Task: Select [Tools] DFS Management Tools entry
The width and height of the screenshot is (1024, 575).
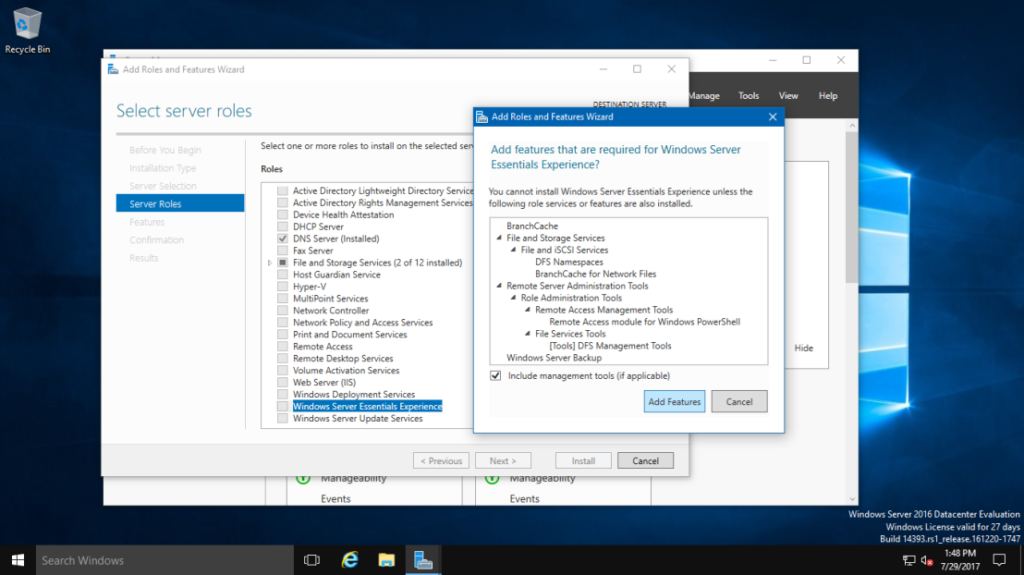Action: coord(610,346)
